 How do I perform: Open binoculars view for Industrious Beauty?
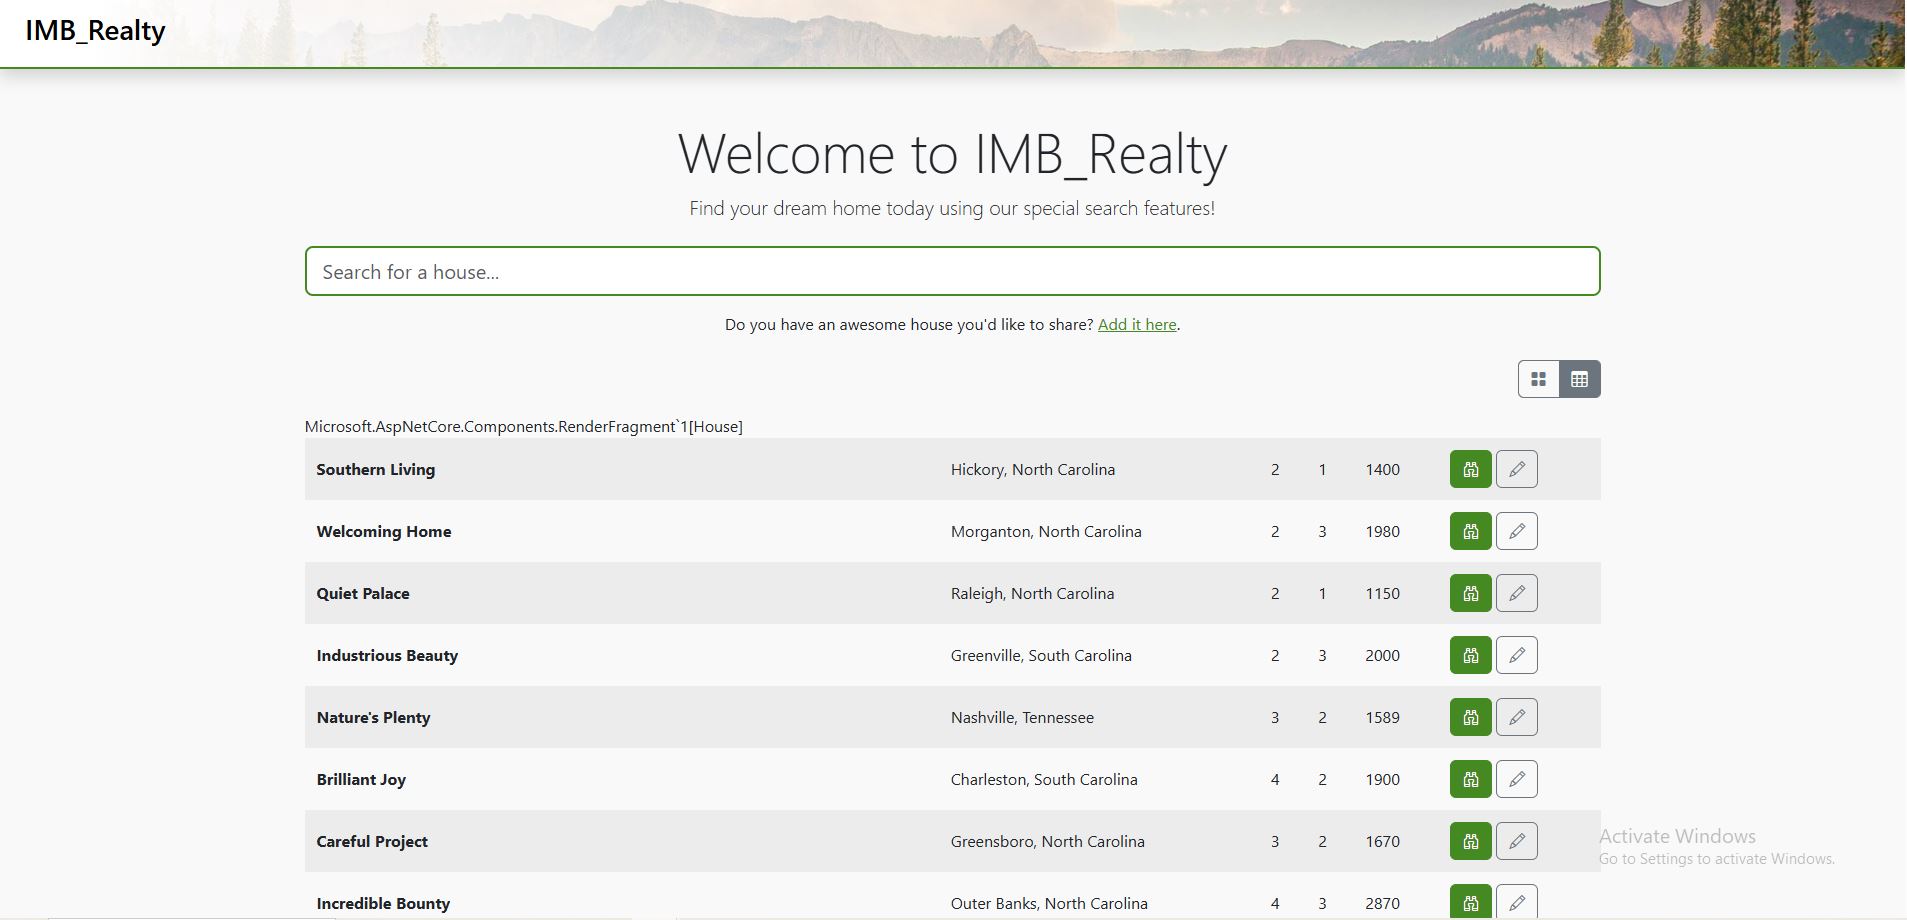point(1470,655)
